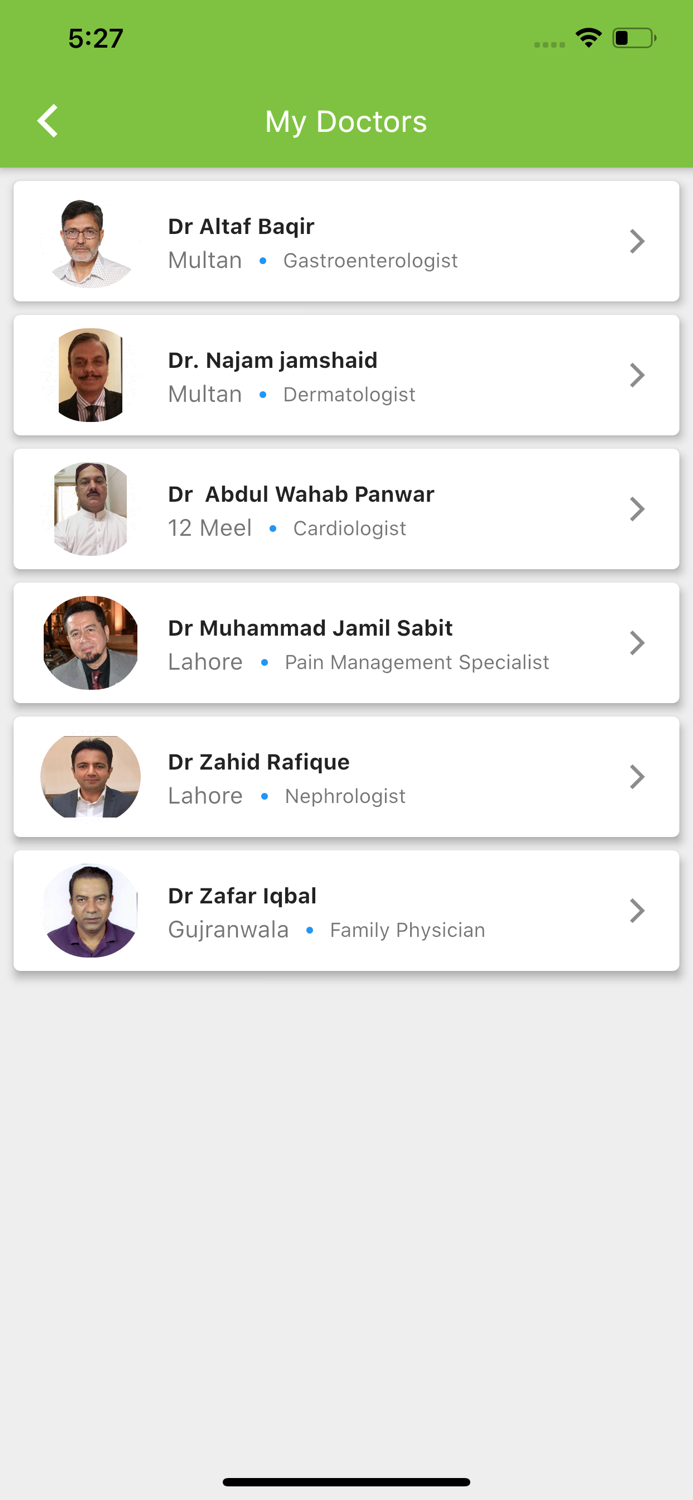Tap the Wi-Fi icon in status bar
Screen dimensions: 693x1500
coord(588,37)
